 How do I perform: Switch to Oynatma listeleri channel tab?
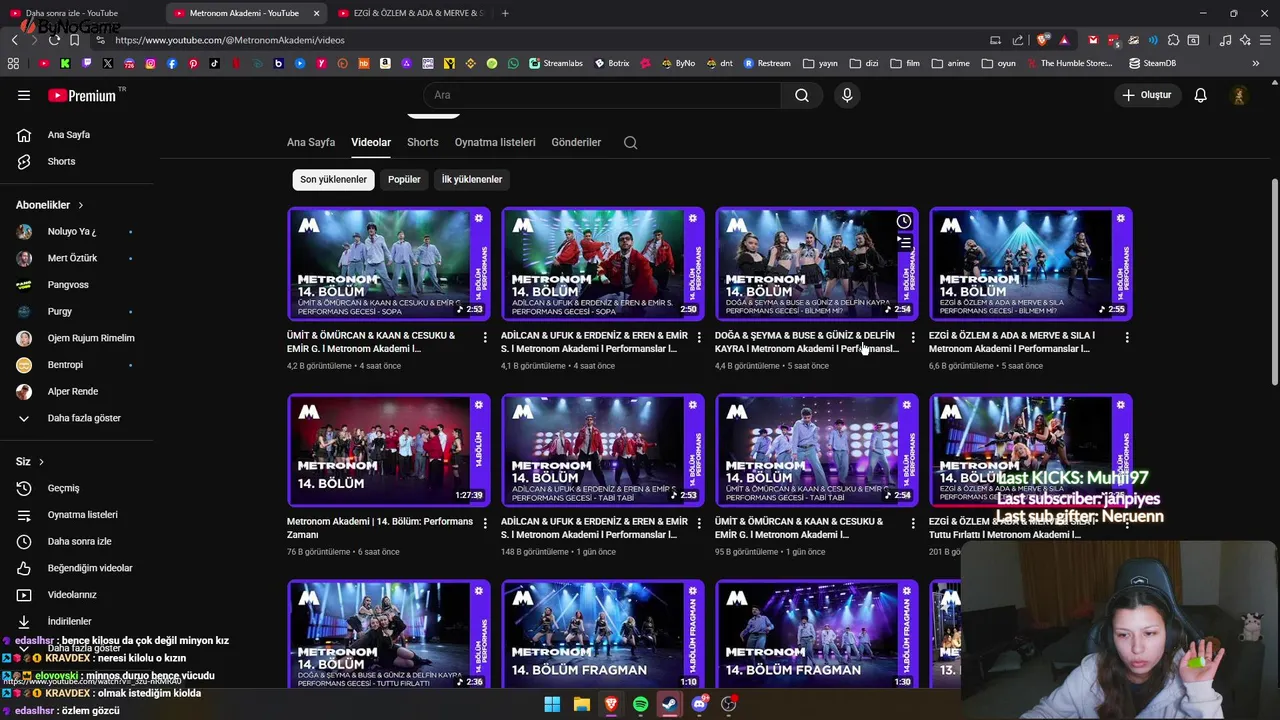click(x=495, y=142)
